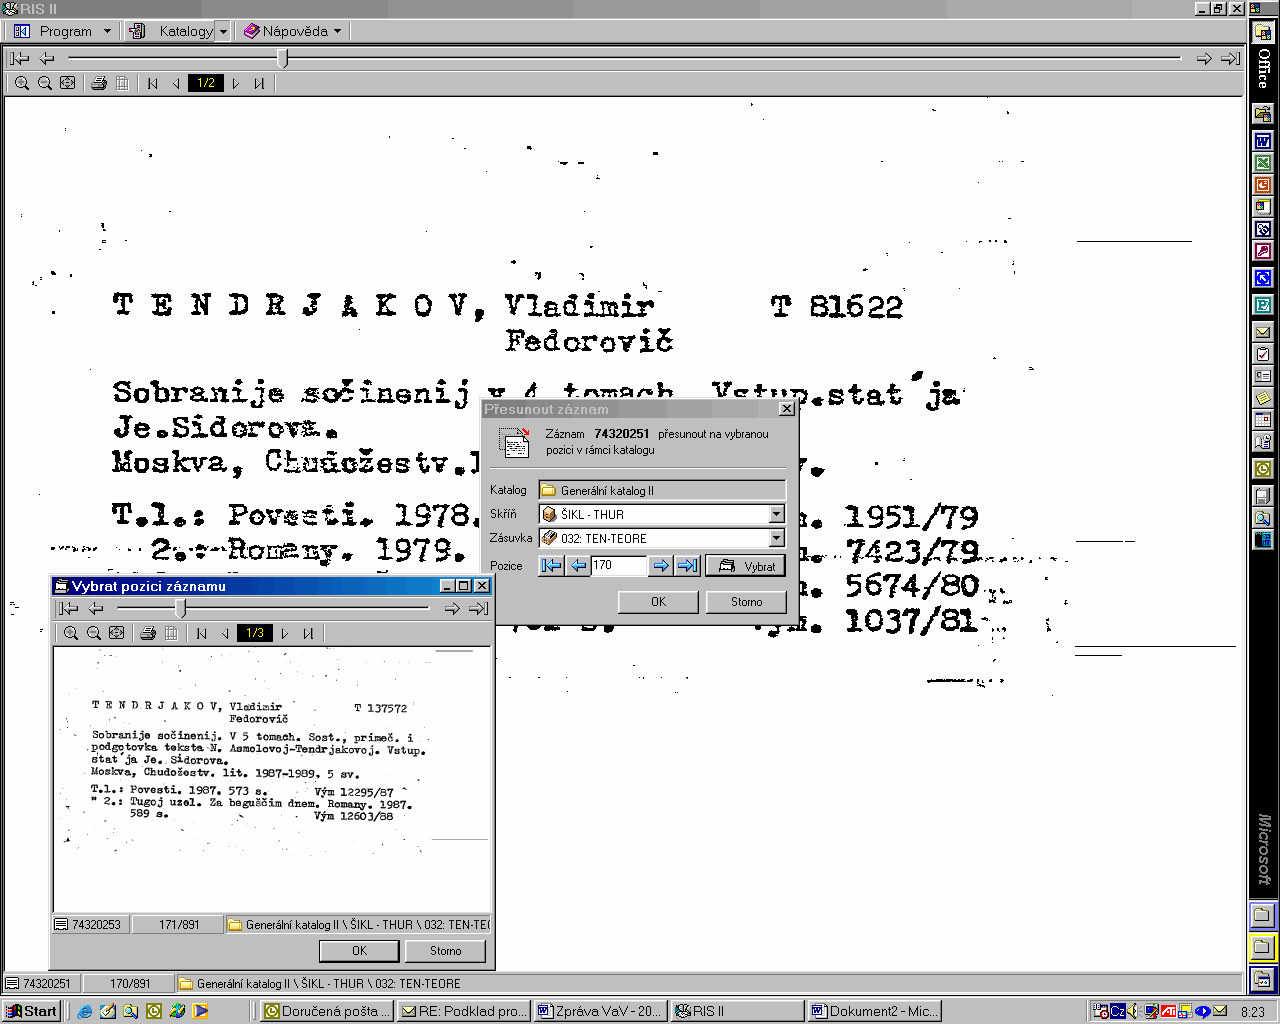Image resolution: width=1280 pixels, height=1024 pixels.
Task: Click the Pozice number input field
Action: pos(618,566)
